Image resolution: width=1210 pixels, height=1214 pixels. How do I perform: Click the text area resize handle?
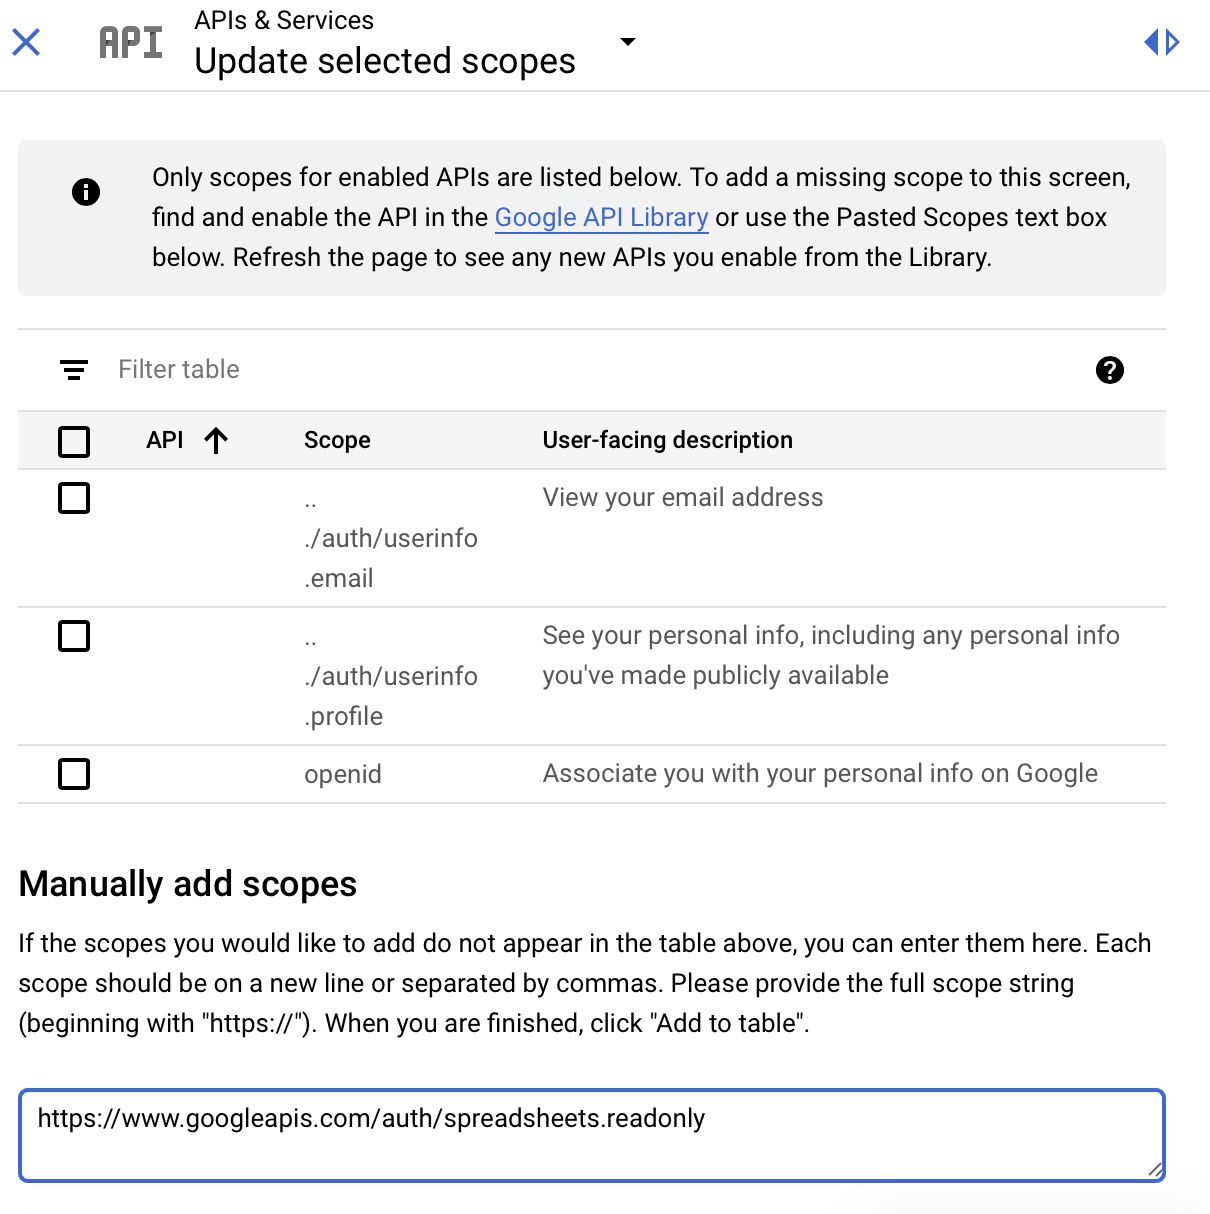[x=1155, y=1170]
